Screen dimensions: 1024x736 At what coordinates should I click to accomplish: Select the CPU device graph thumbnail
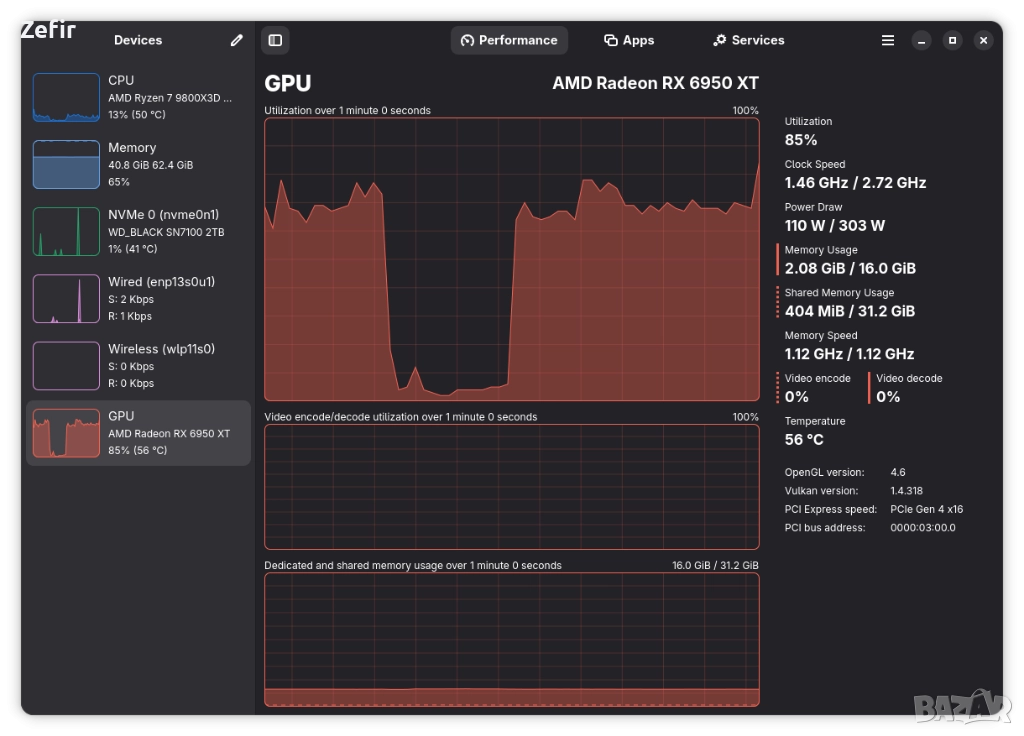66,97
